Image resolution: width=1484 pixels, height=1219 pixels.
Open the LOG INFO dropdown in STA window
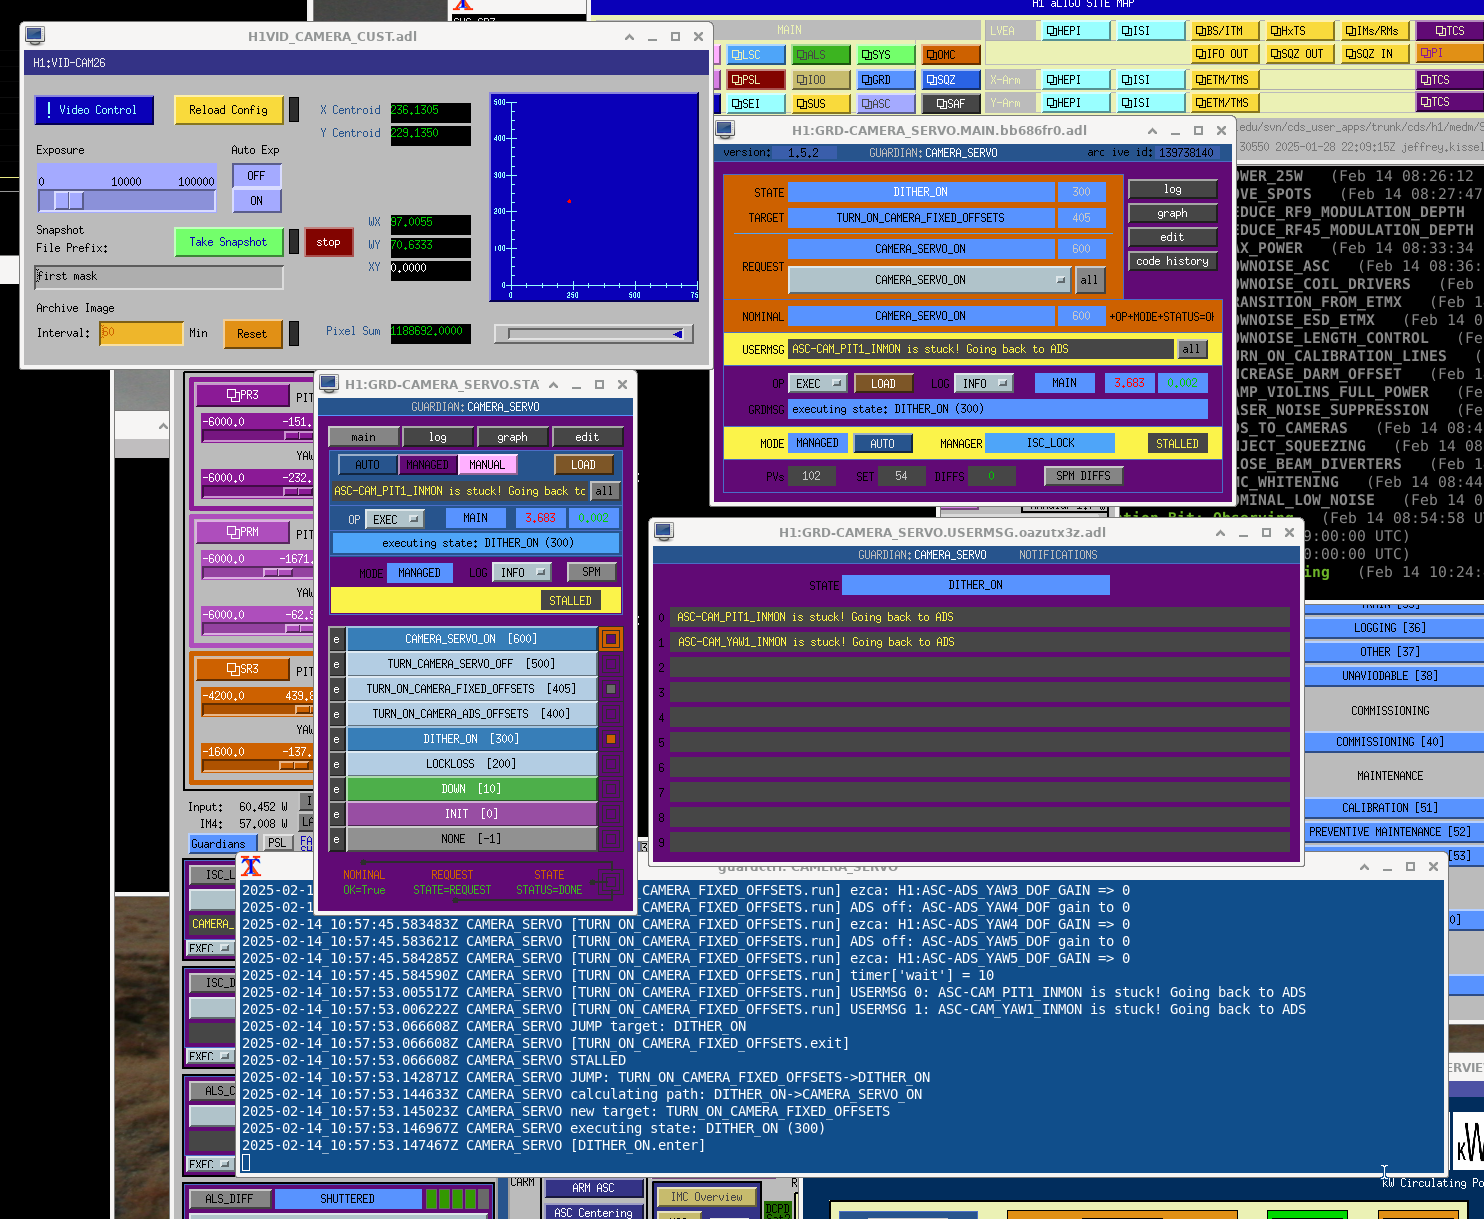tap(522, 572)
